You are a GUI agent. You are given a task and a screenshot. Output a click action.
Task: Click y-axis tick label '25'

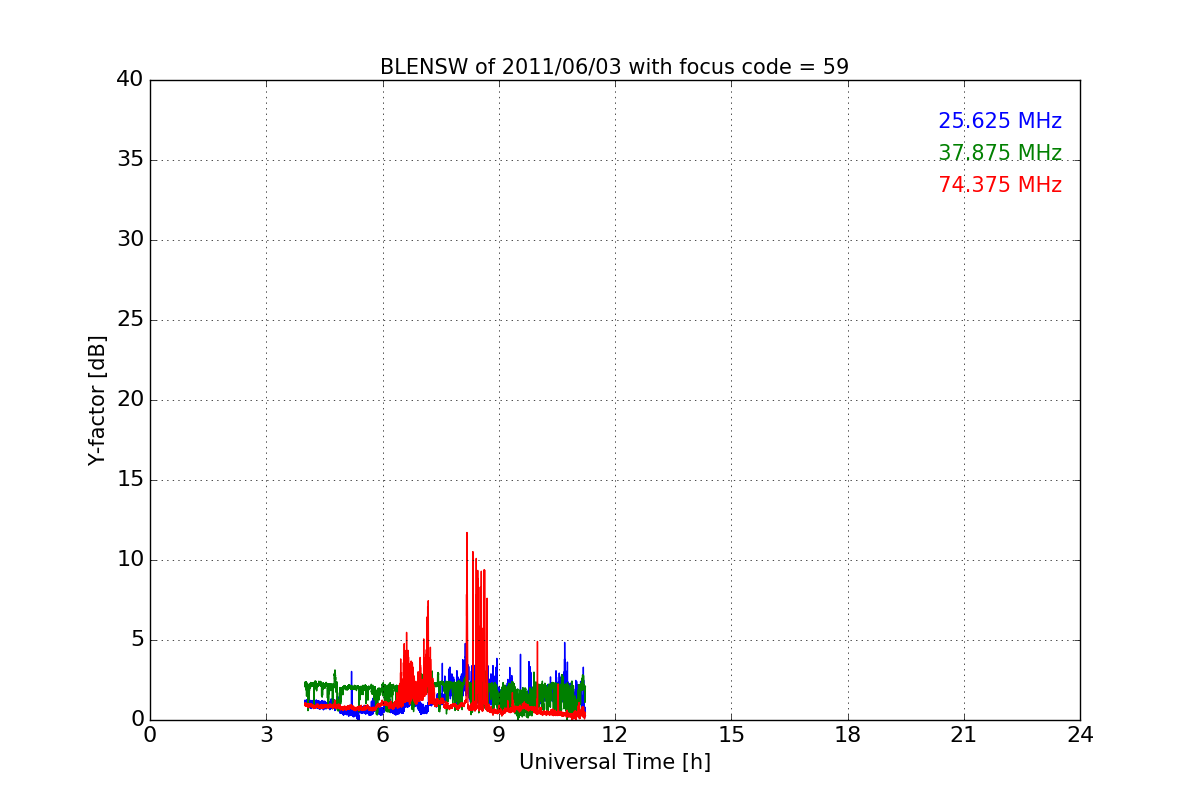click(x=130, y=320)
